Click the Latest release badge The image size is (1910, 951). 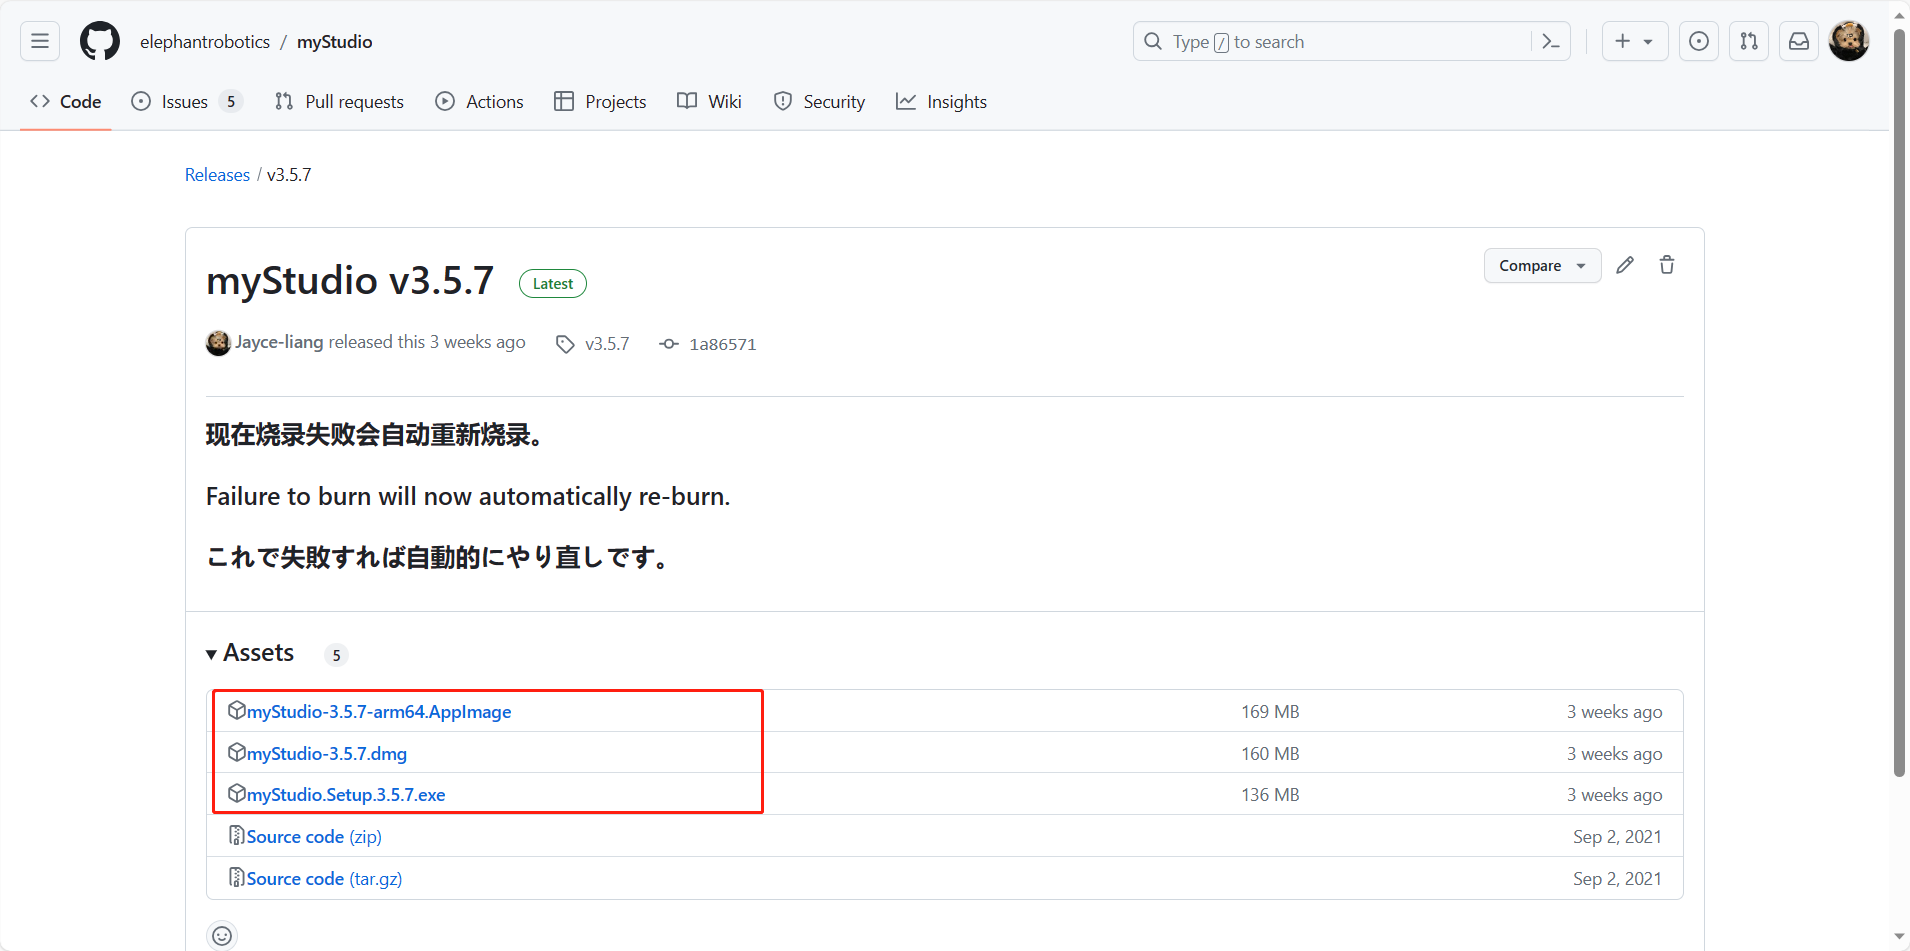click(x=553, y=284)
